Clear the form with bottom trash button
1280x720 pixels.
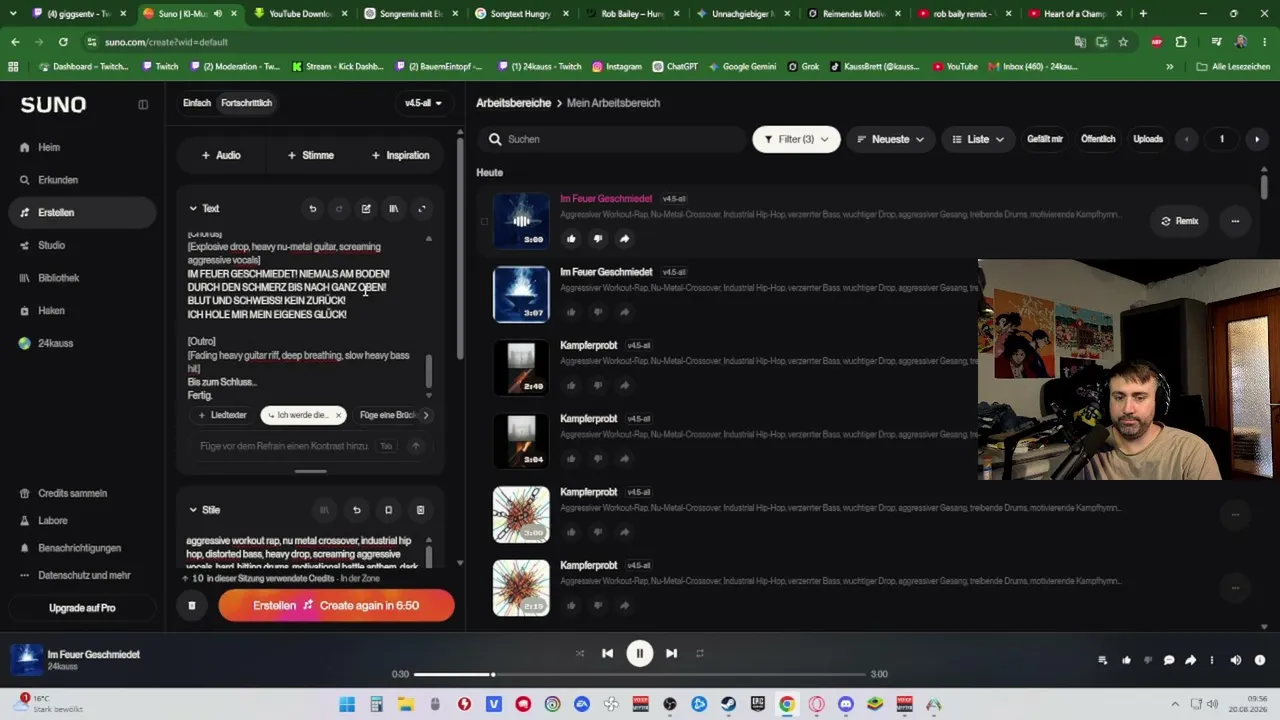pyautogui.click(x=192, y=605)
